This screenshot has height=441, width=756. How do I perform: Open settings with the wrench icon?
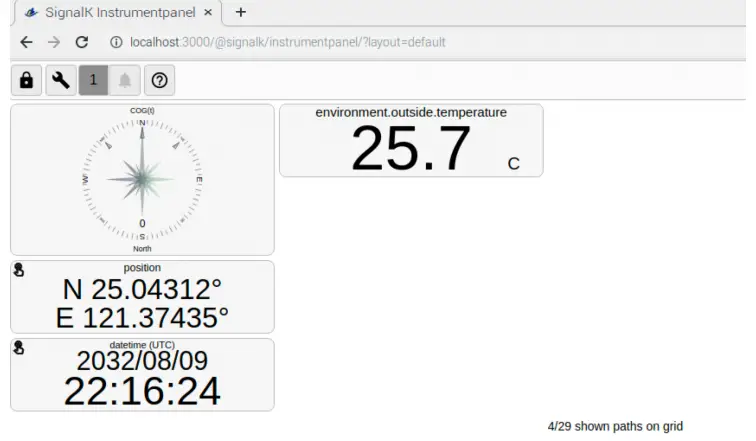tap(61, 80)
